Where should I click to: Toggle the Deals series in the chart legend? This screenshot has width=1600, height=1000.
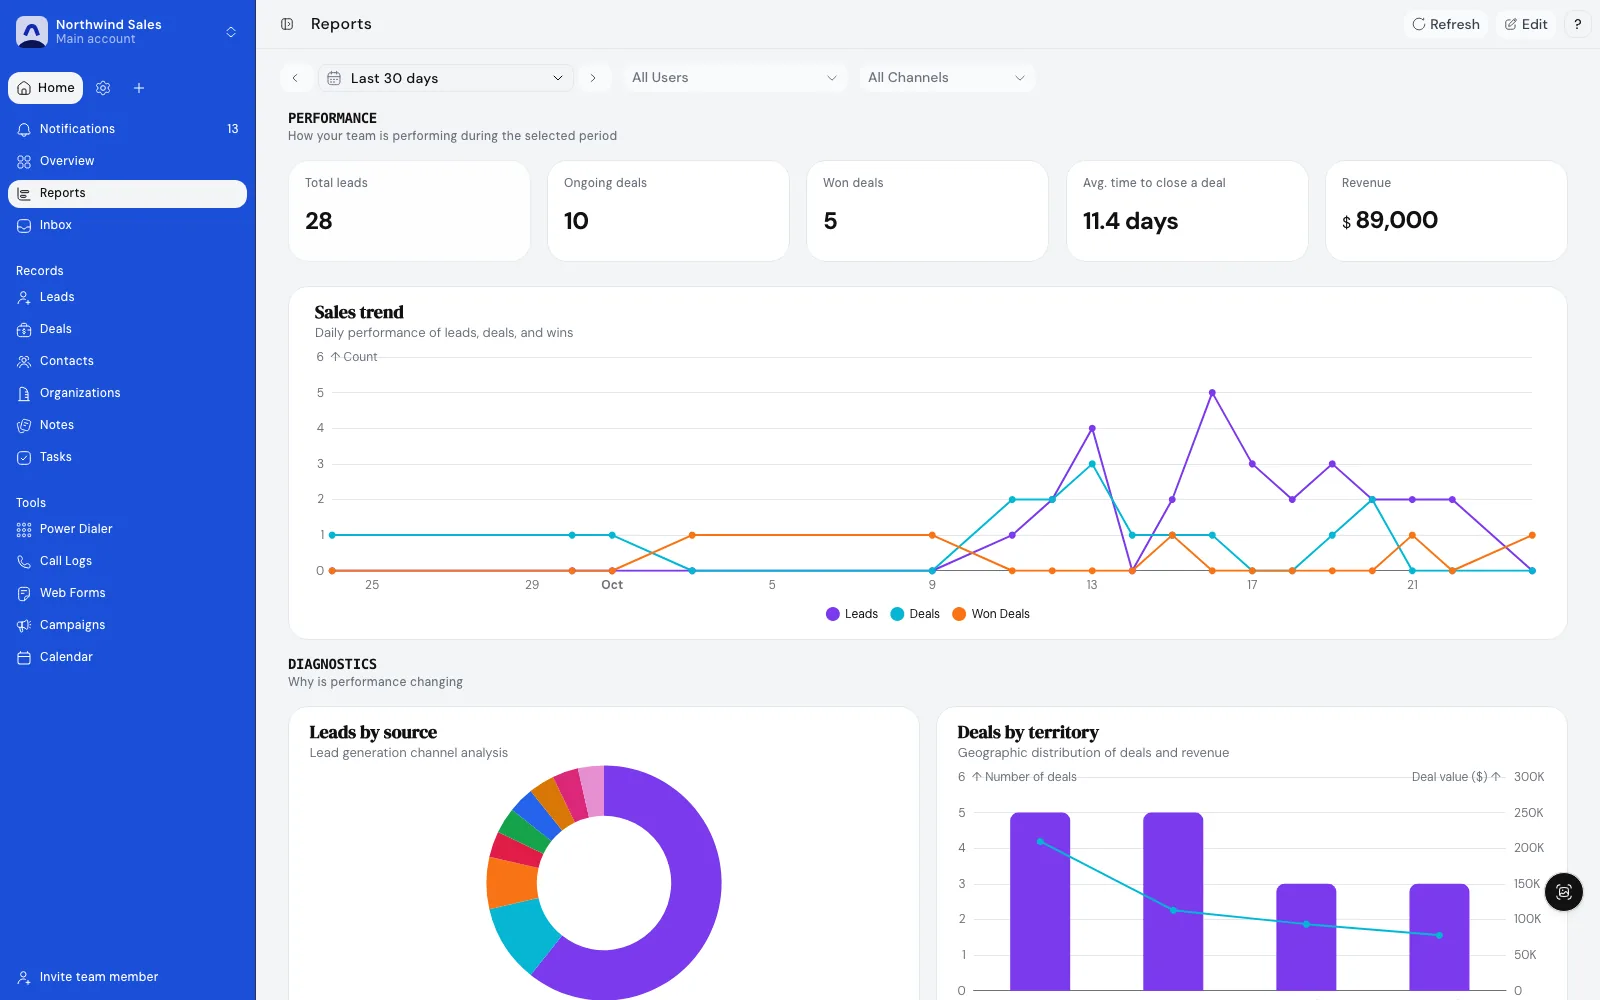[915, 614]
